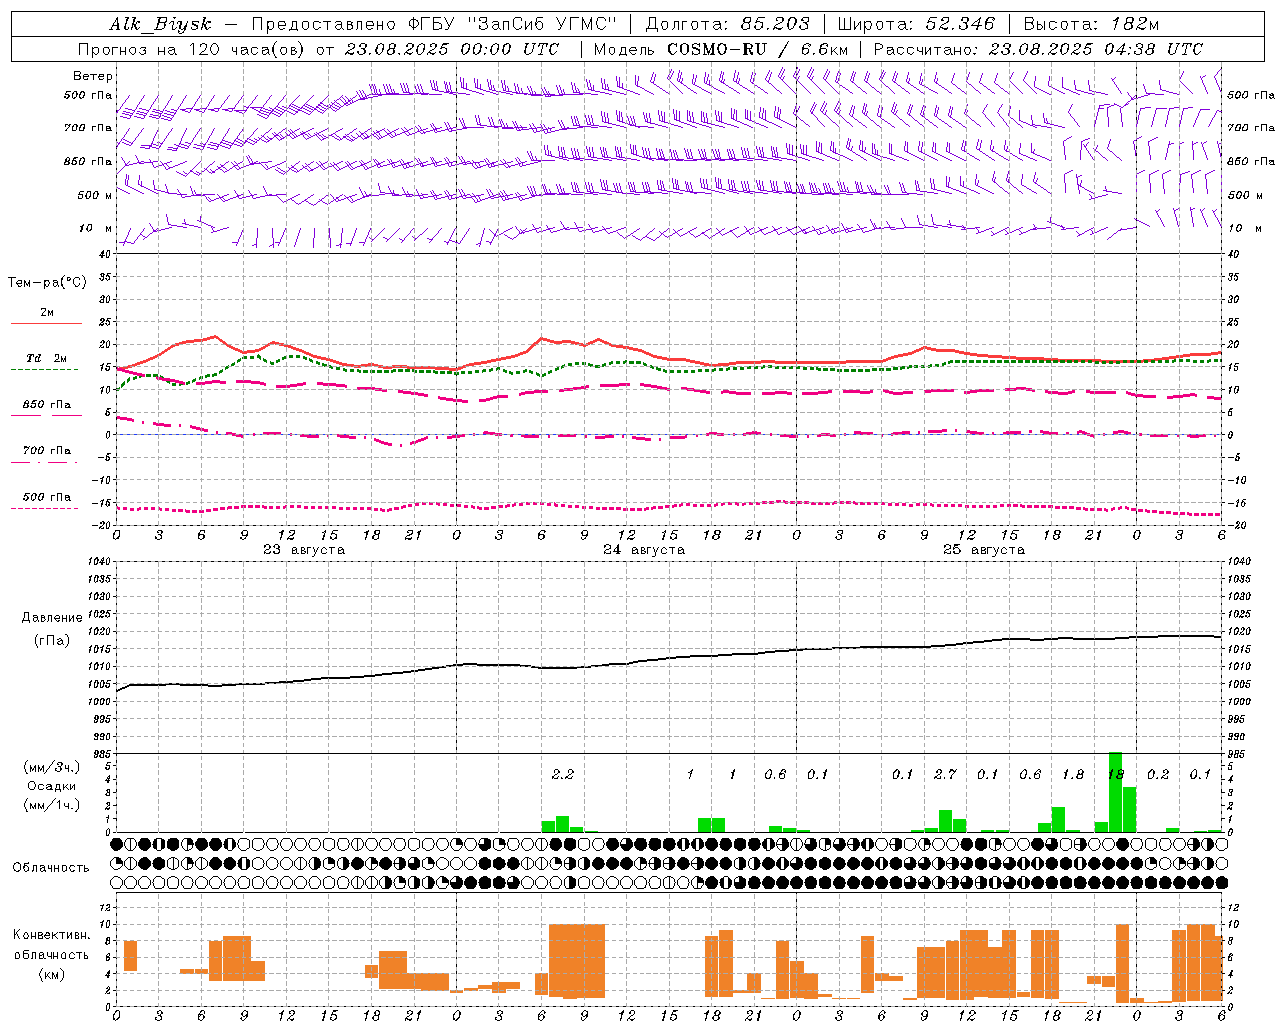Click the precipitation total value 0.2
Viewport: 1280px width, 1024px height.
1158,774
